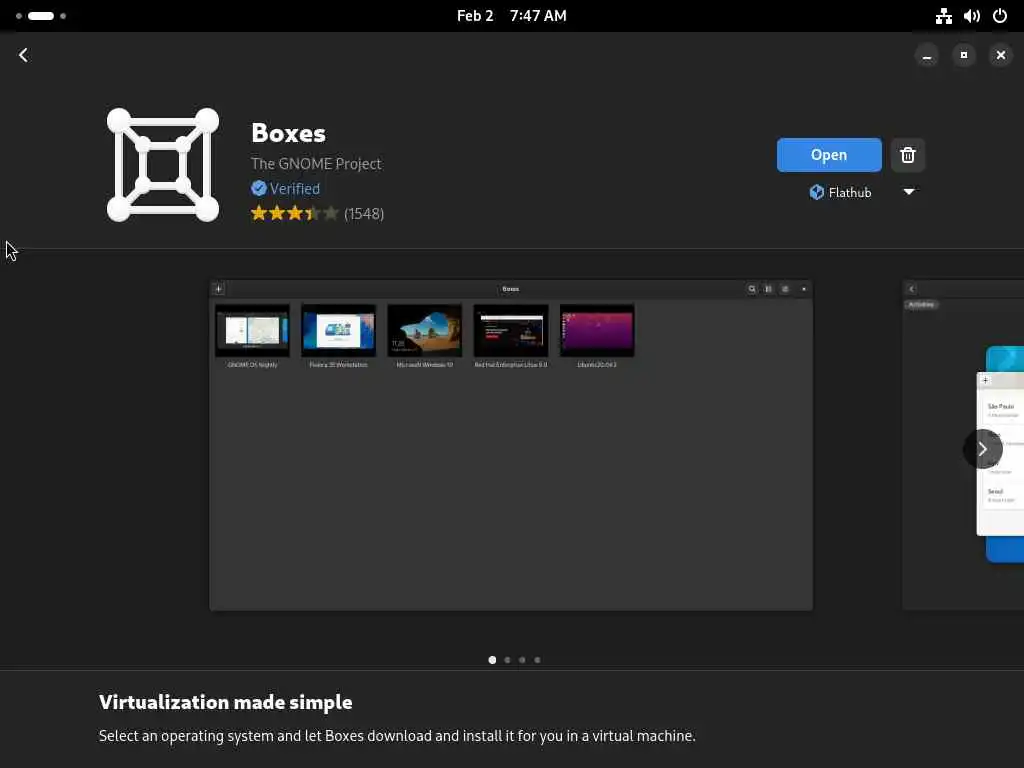Open the star rating reviews

tap(295, 213)
